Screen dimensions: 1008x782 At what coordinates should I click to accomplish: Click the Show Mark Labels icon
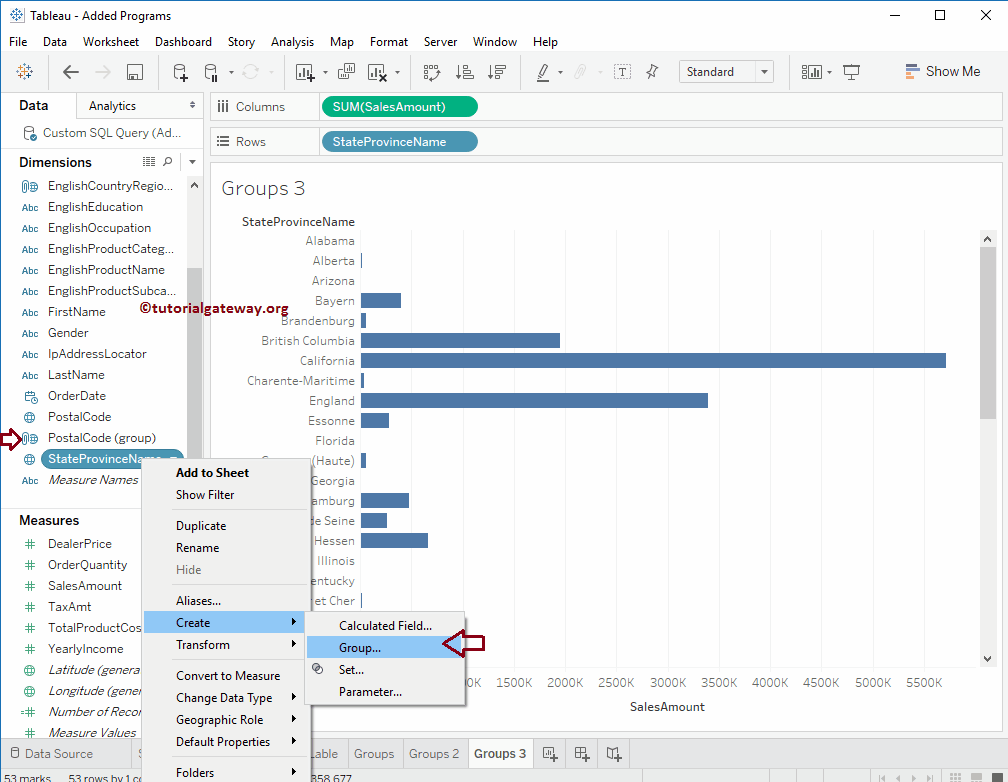[x=623, y=72]
